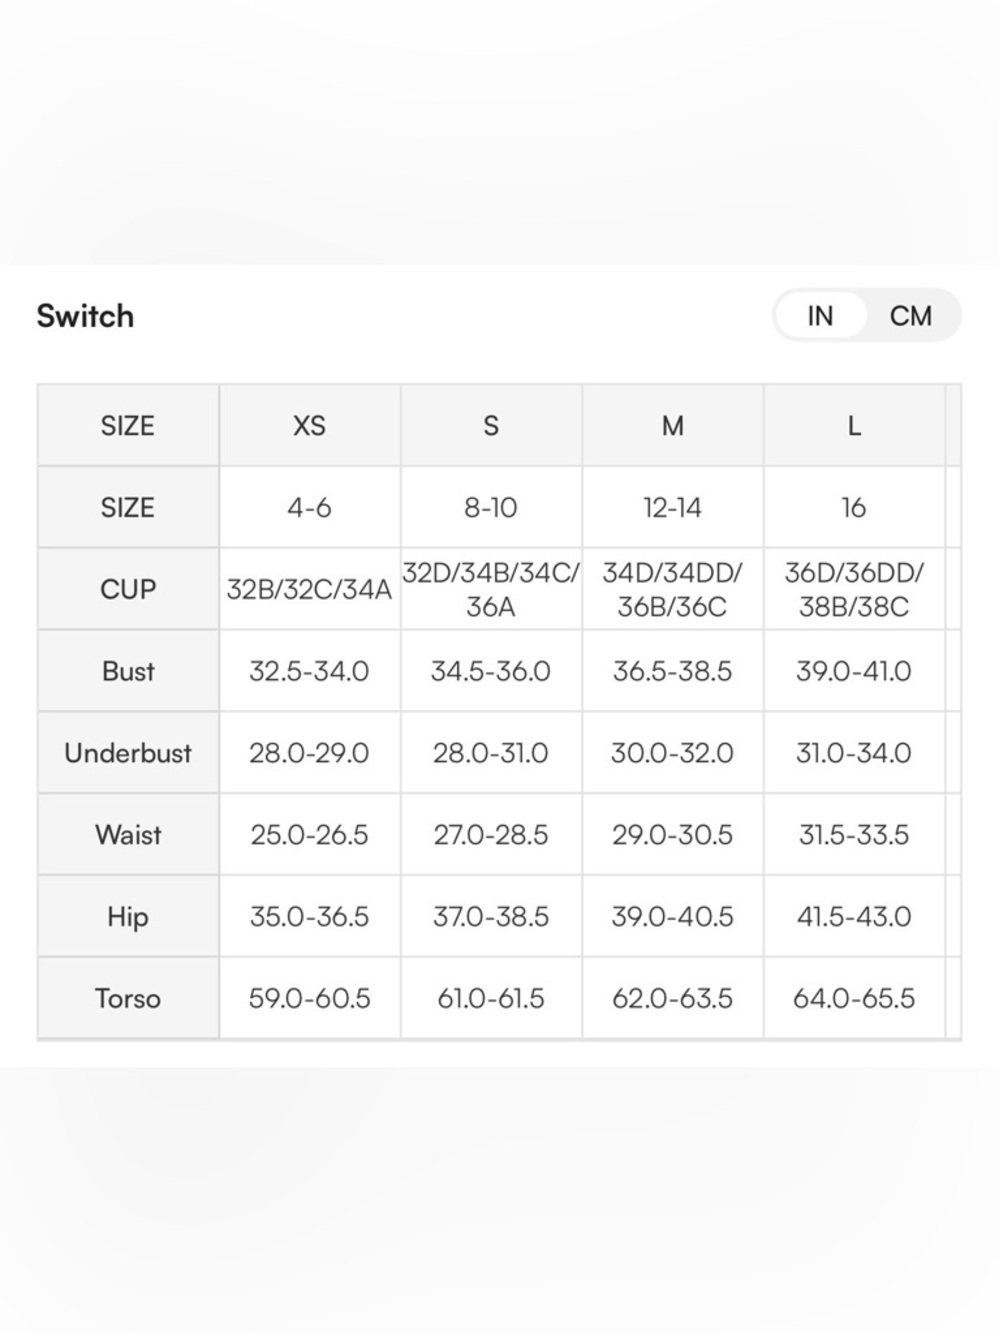
Task: Click the 59.0-60.5 torso cell
Action: (310, 998)
